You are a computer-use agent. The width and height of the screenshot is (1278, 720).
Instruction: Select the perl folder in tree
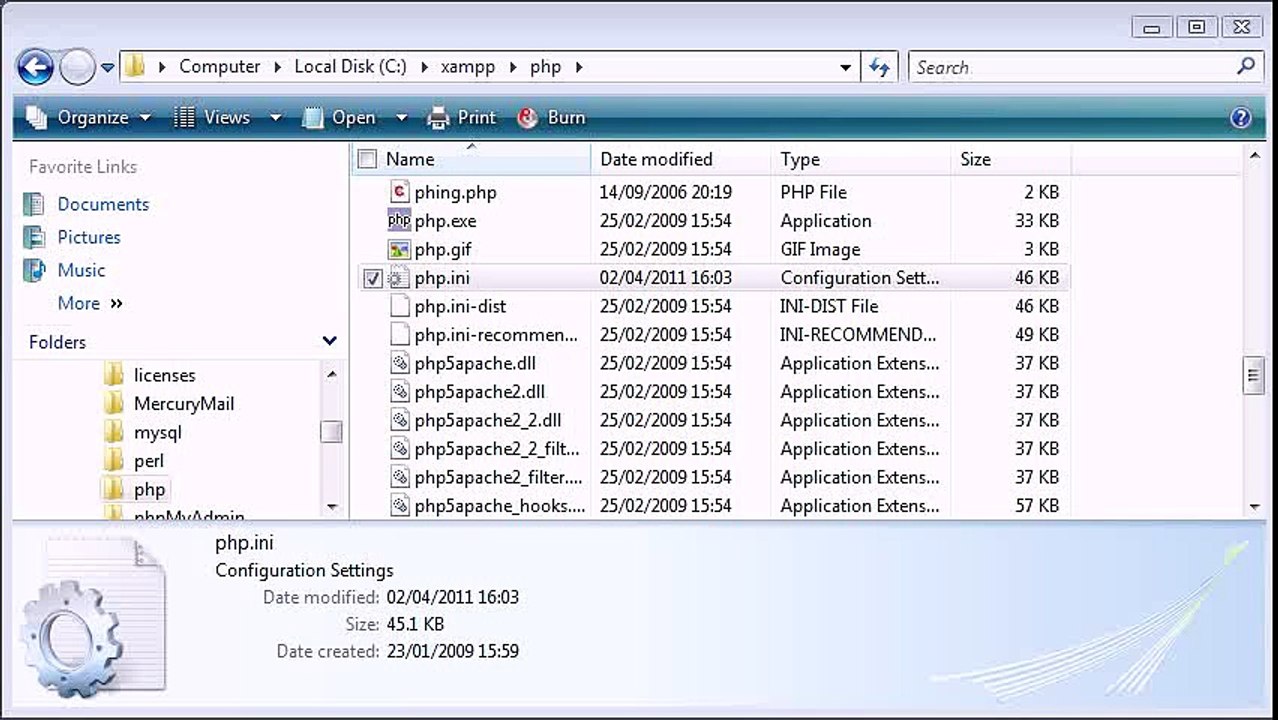pyautogui.click(x=149, y=461)
